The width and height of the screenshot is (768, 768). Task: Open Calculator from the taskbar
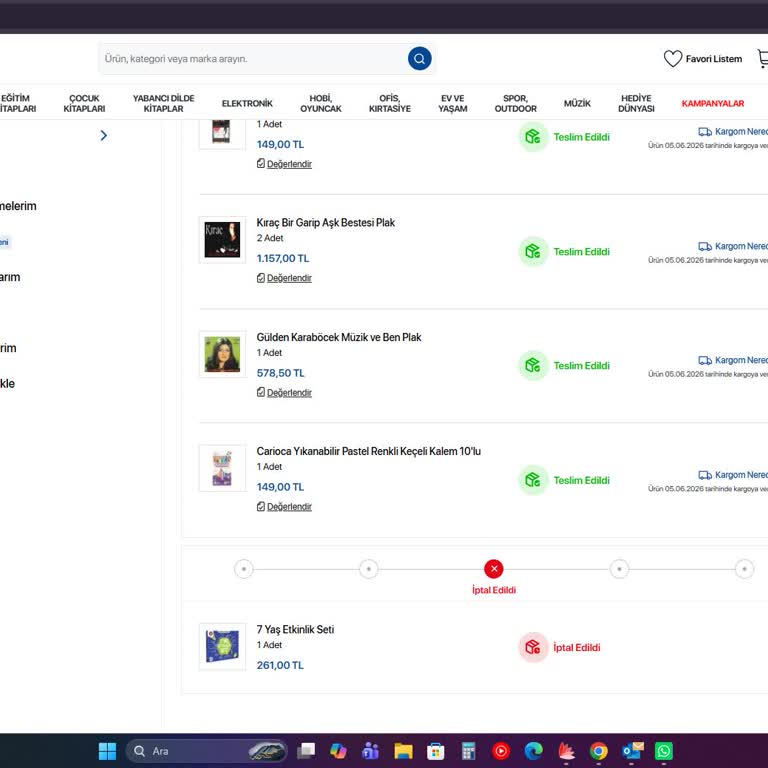click(x=468, y=751)
